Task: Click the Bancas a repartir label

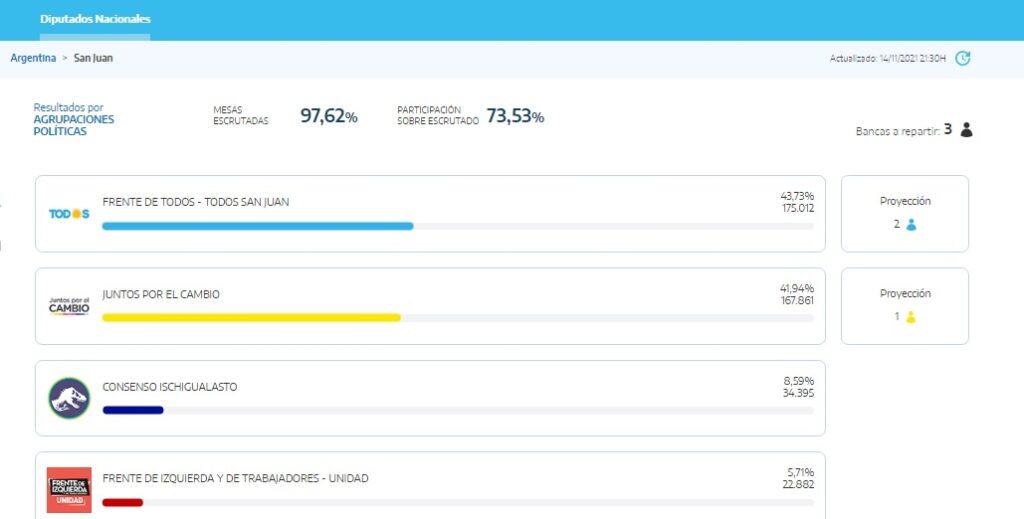Action: point(898,131)
